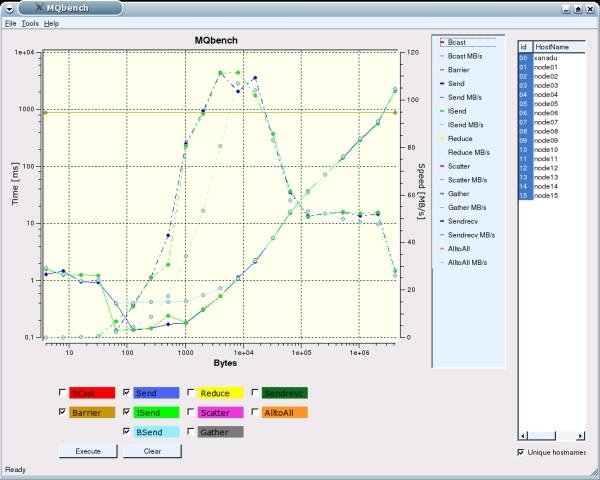Click the Scatter legend entry

[459, 165]
